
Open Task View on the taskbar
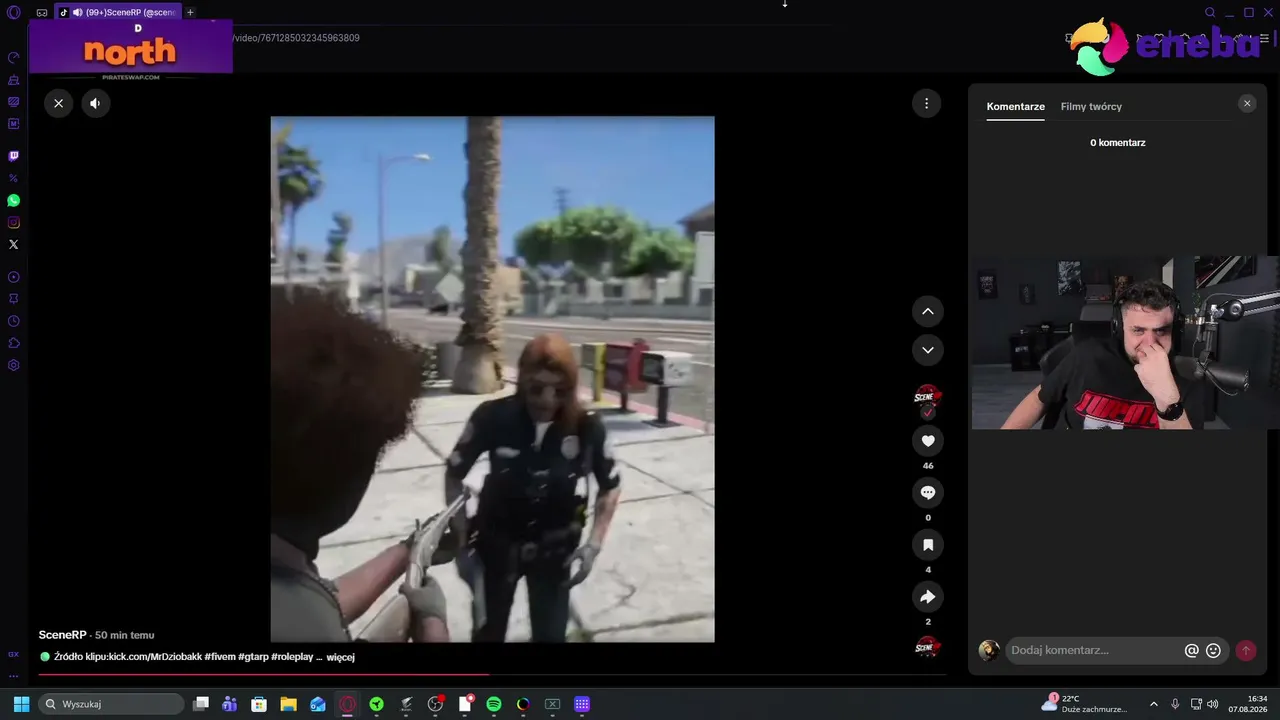click(201, 704)
